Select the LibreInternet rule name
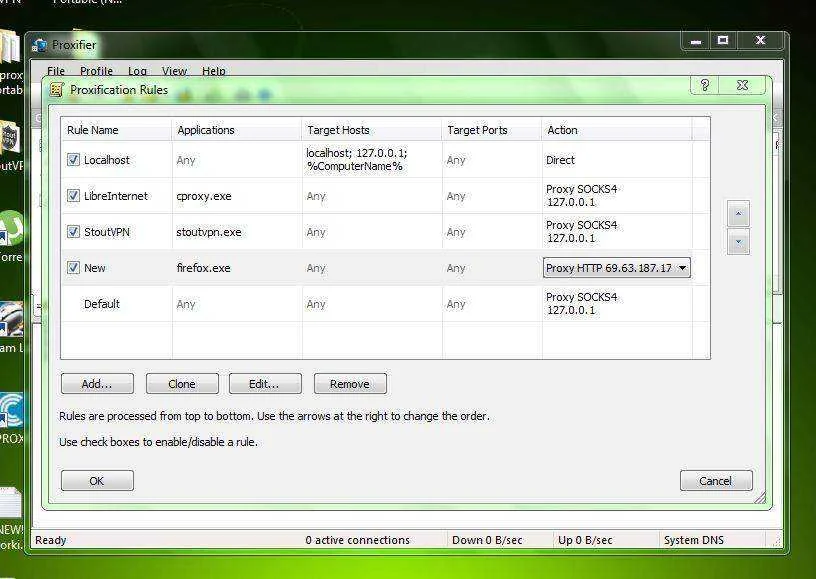Viewport: 816px width, 579px height. point(116,196)
